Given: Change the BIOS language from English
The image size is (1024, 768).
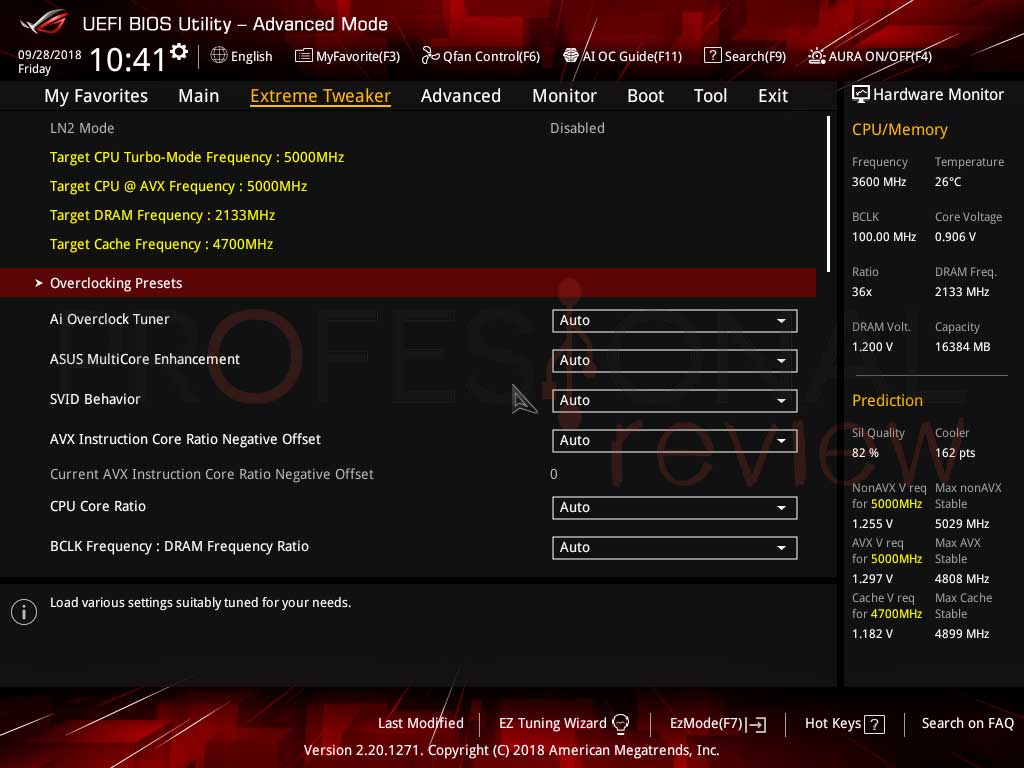Looking at the screenshot, I should click(241, 56).
